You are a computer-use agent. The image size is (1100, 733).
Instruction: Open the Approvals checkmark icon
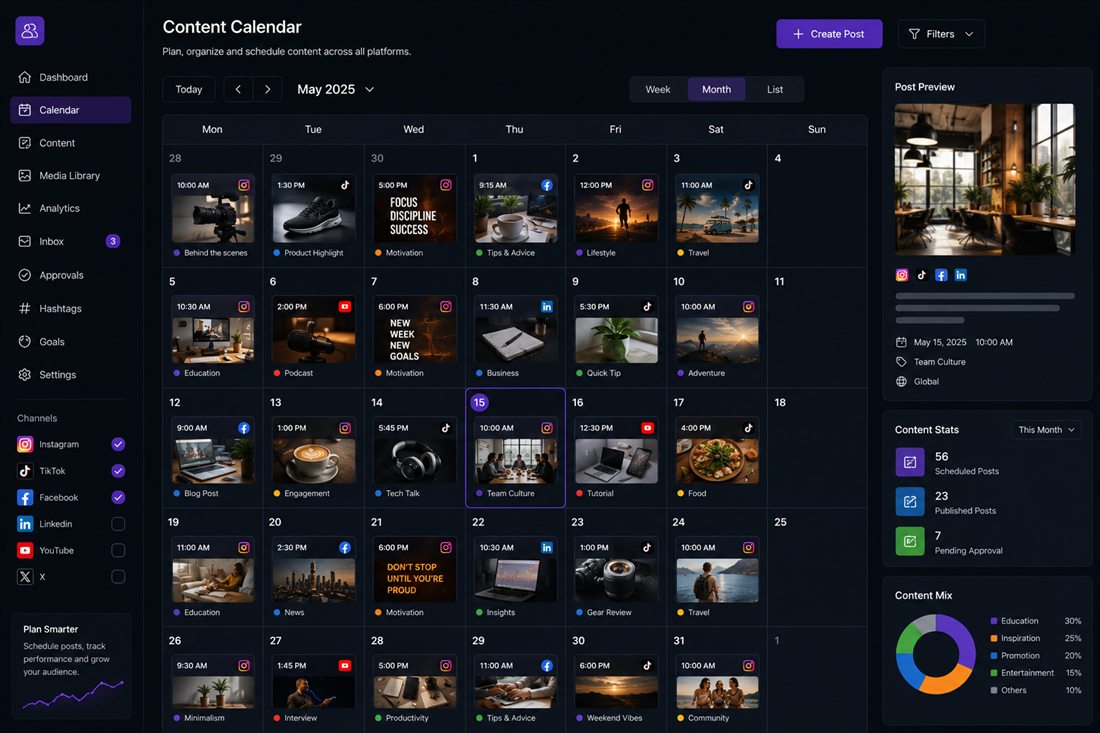coord(25,275)
